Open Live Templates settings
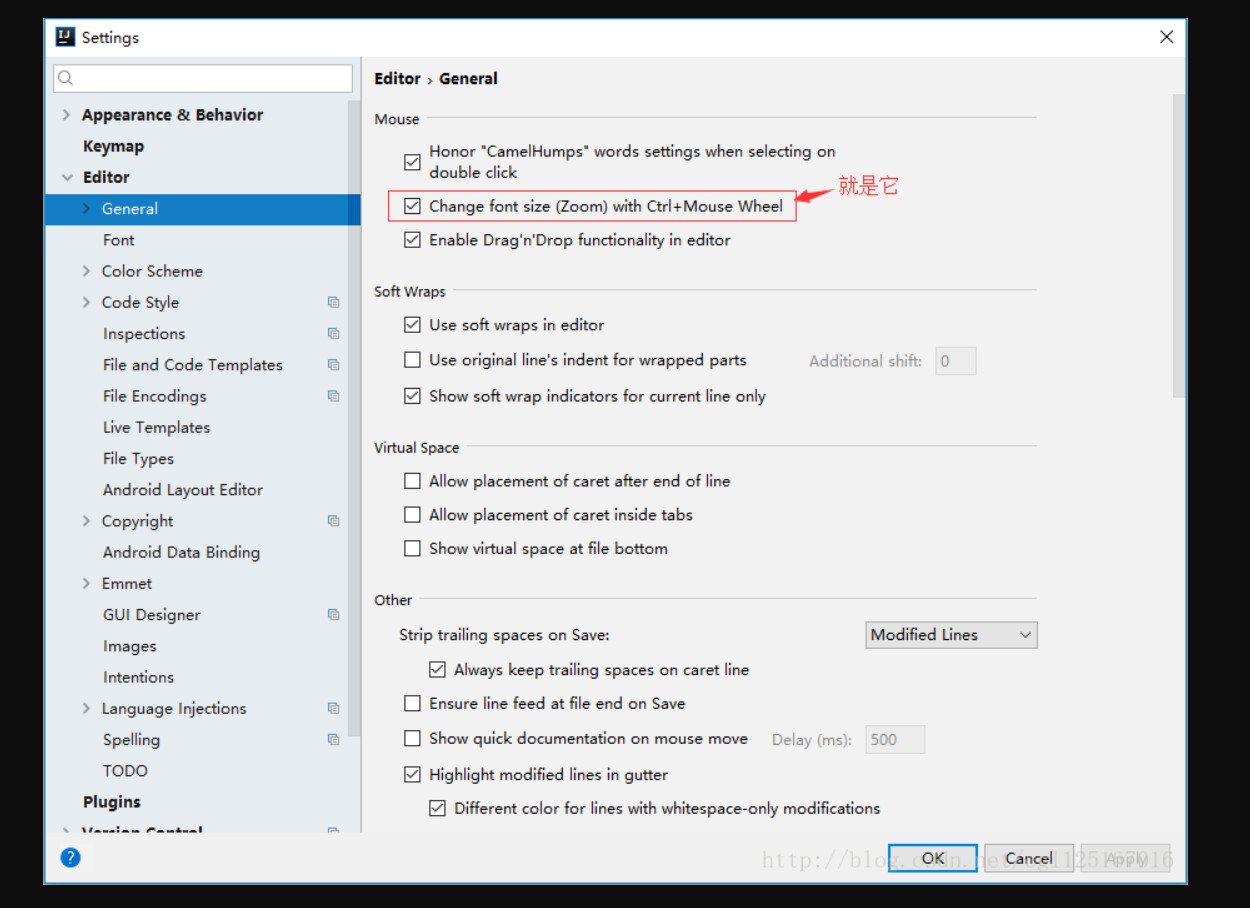The image size is (1250, 908). [x=156, y=427]
